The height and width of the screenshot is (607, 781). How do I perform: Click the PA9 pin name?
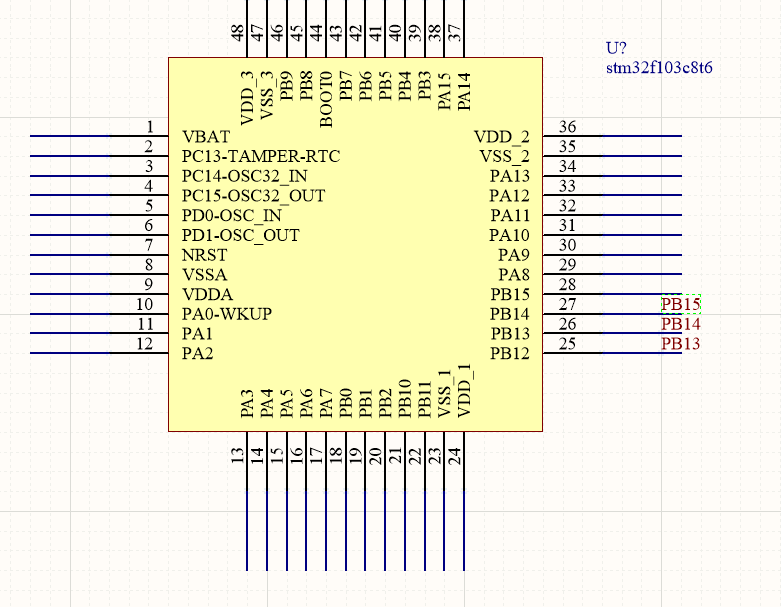[514, 255]
